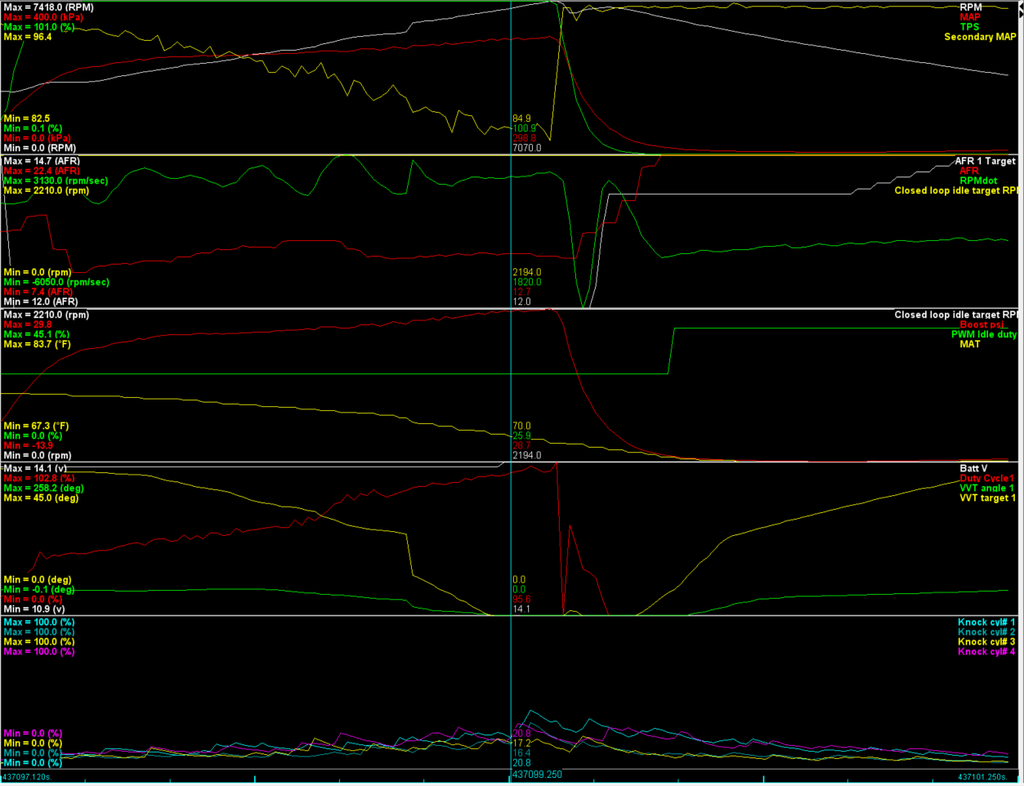Image resolution: width=1024 pixels, height=786 pixels.
Task: Click the PWM Idle duty legend label
Action: point(984,334)
